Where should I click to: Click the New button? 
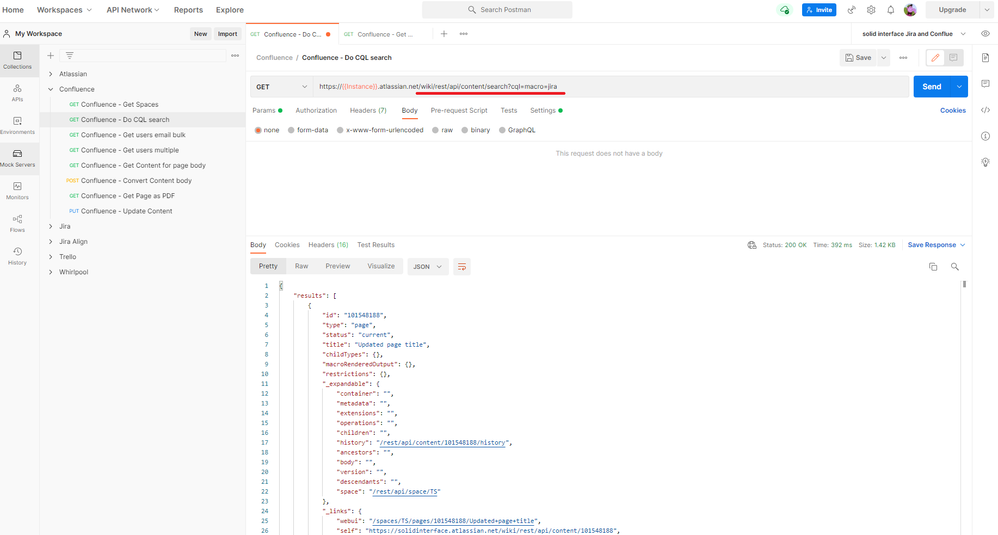click(x=200, y=34)
